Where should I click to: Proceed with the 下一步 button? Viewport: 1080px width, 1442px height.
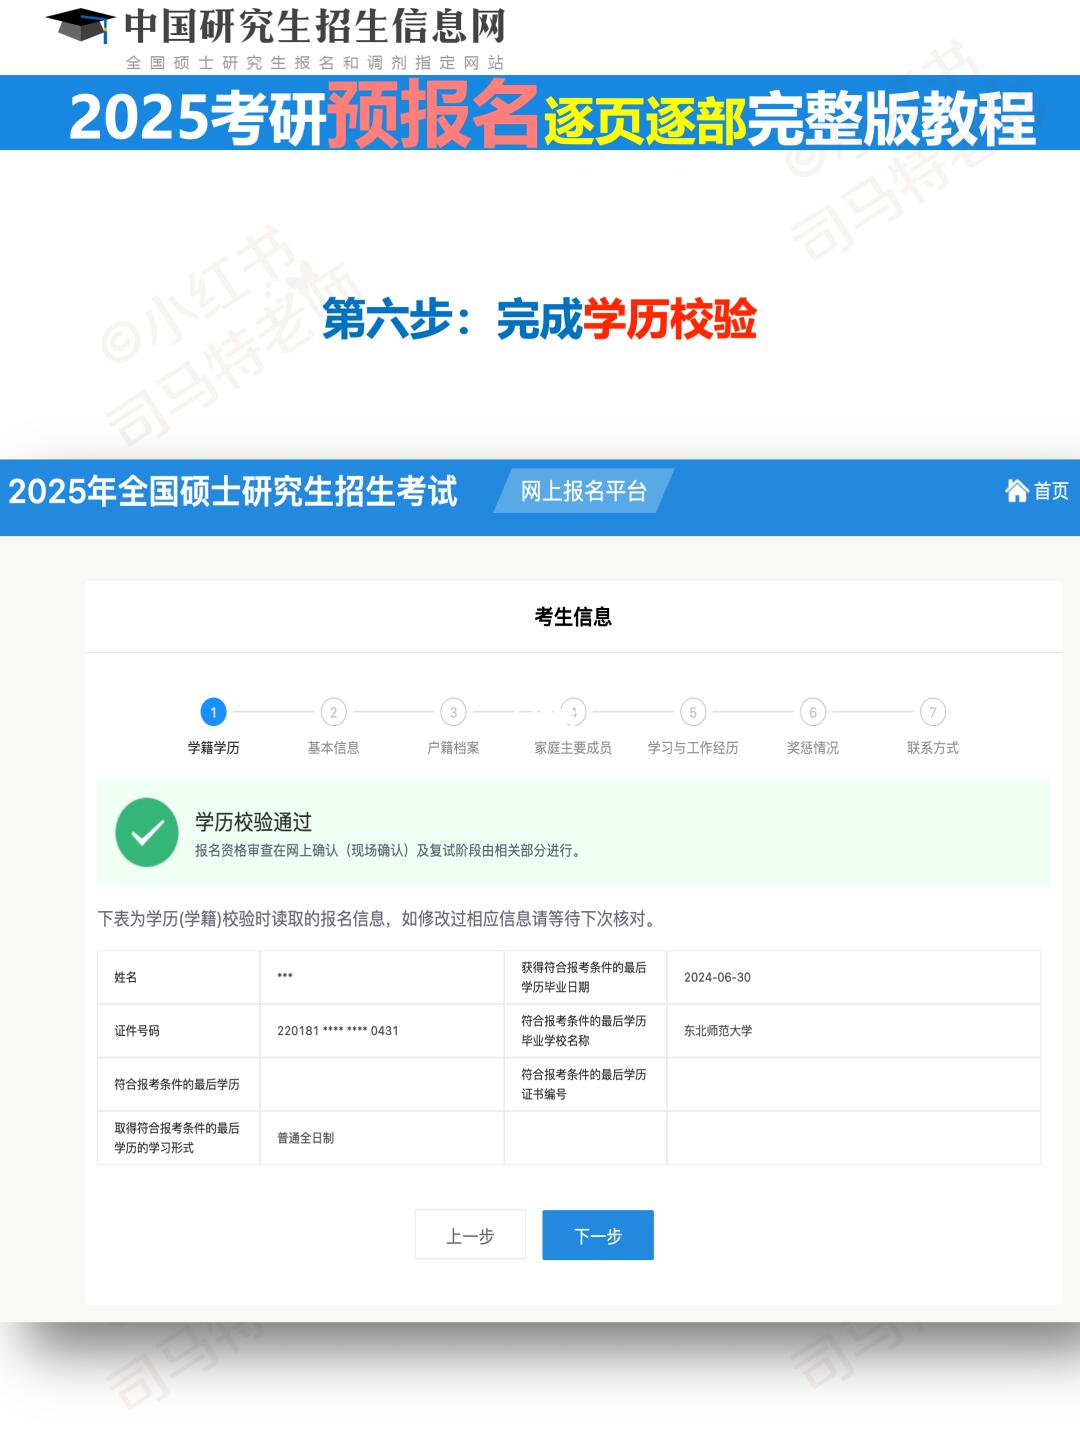click(x=598, y=1235)
